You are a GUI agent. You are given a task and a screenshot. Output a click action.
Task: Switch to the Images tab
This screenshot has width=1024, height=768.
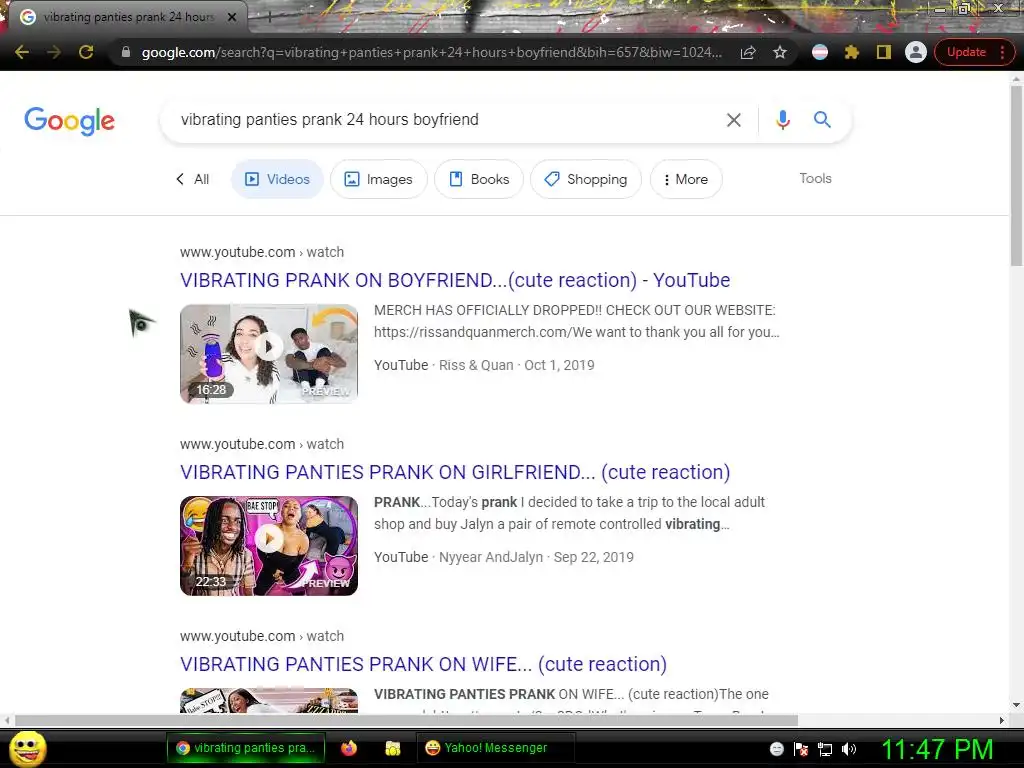(379, 179)
